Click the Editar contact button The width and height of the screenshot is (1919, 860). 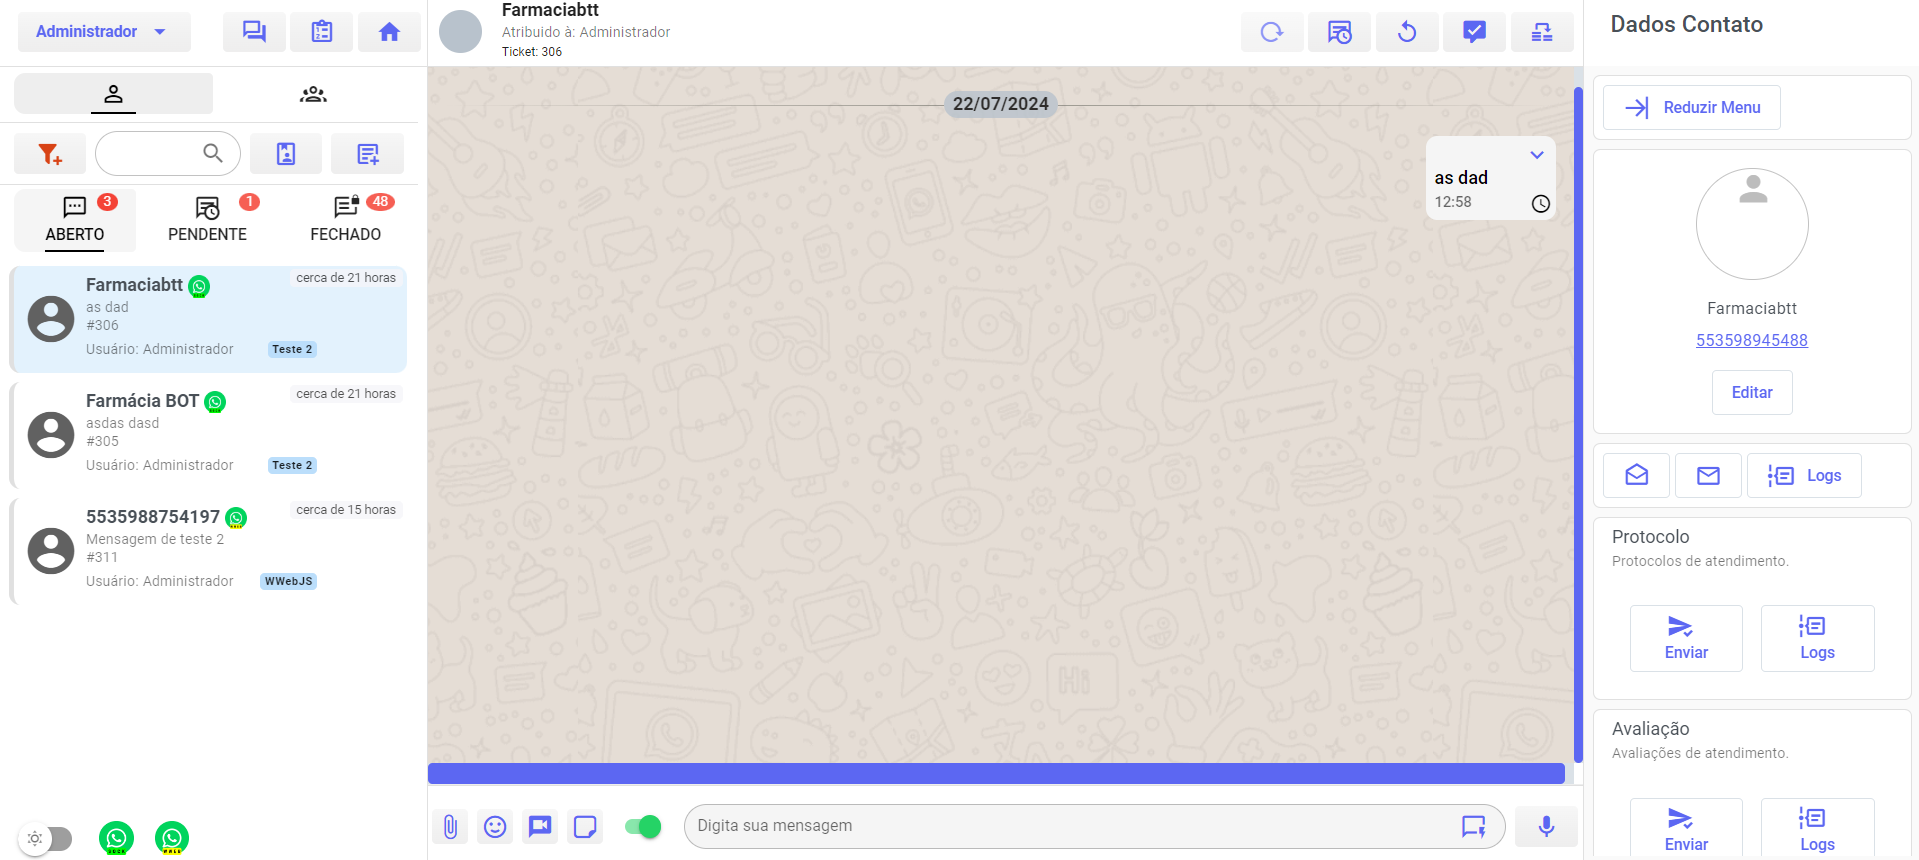(x=1752, y=393)
